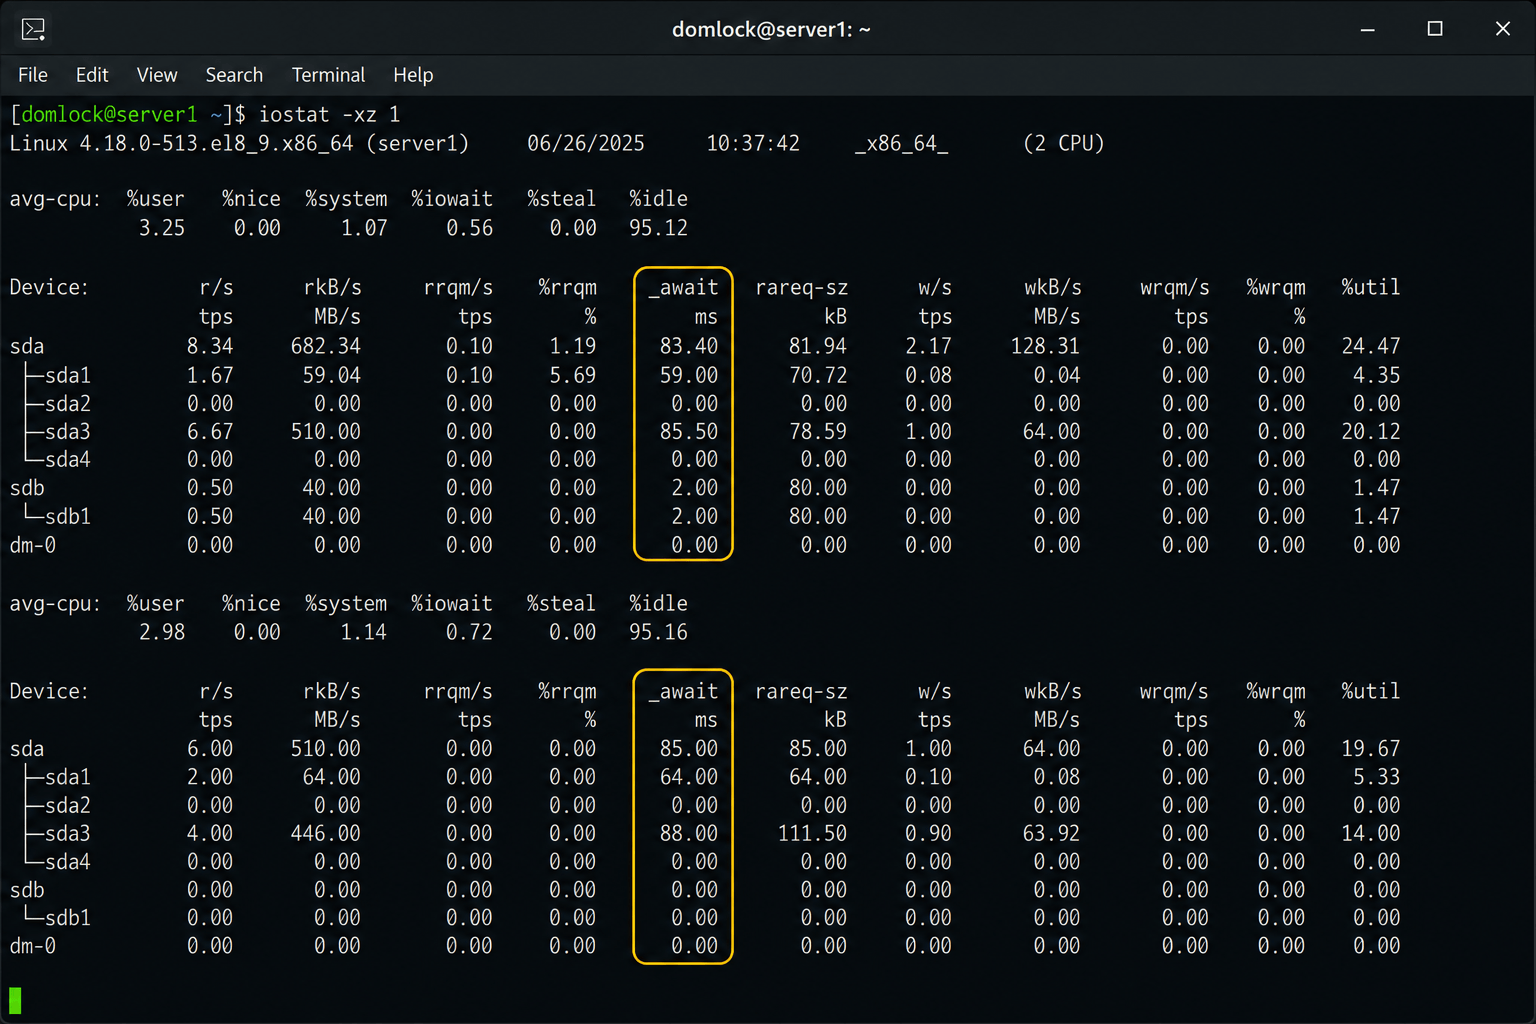Click sda %rrqm value 1.19
This screenshot has width=1536, height=1024.
coord(572,346)
